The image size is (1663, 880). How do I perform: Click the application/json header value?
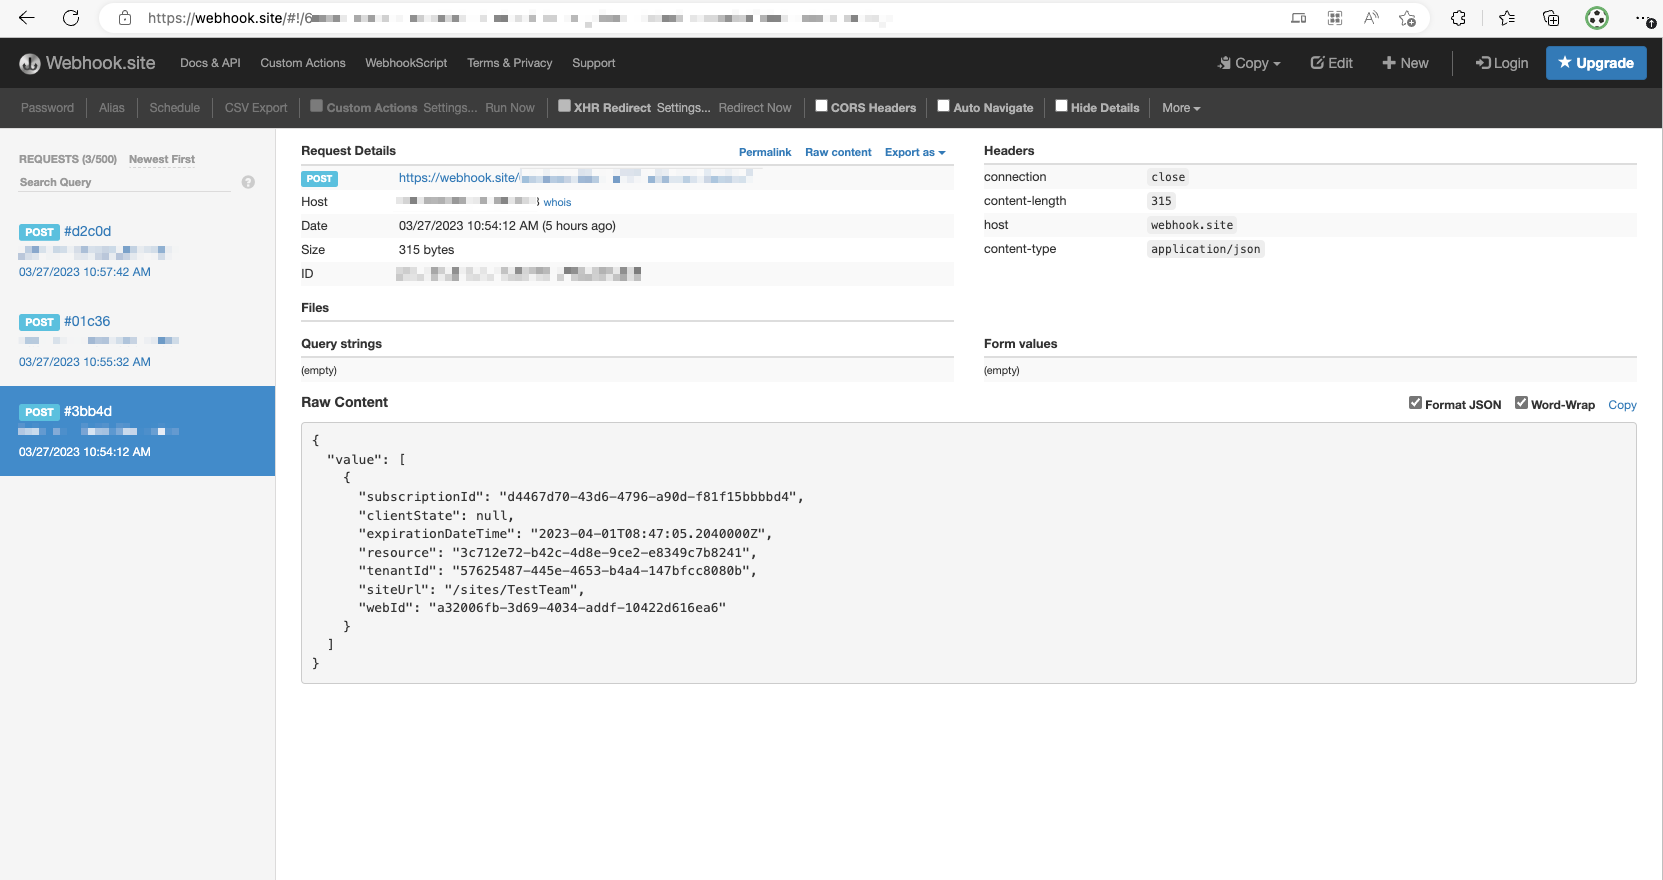1205,249
